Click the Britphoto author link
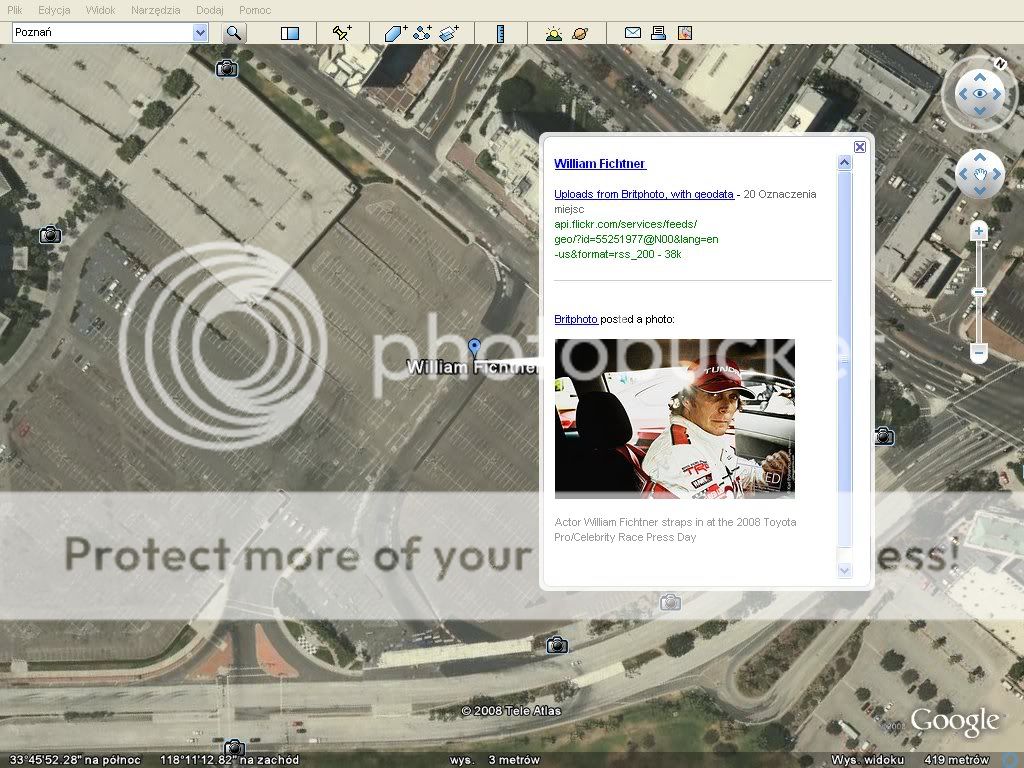1024x768 pixels. (x=576, y=319)
